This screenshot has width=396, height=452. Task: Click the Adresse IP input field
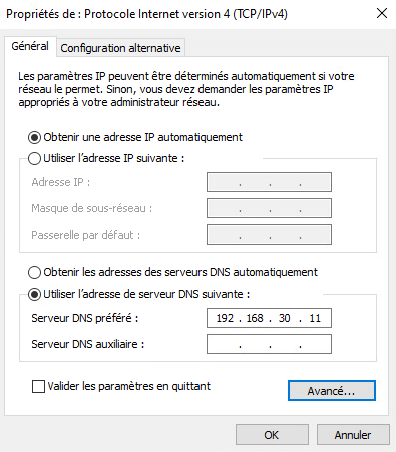pyautogui.click(x=269, y=182)
